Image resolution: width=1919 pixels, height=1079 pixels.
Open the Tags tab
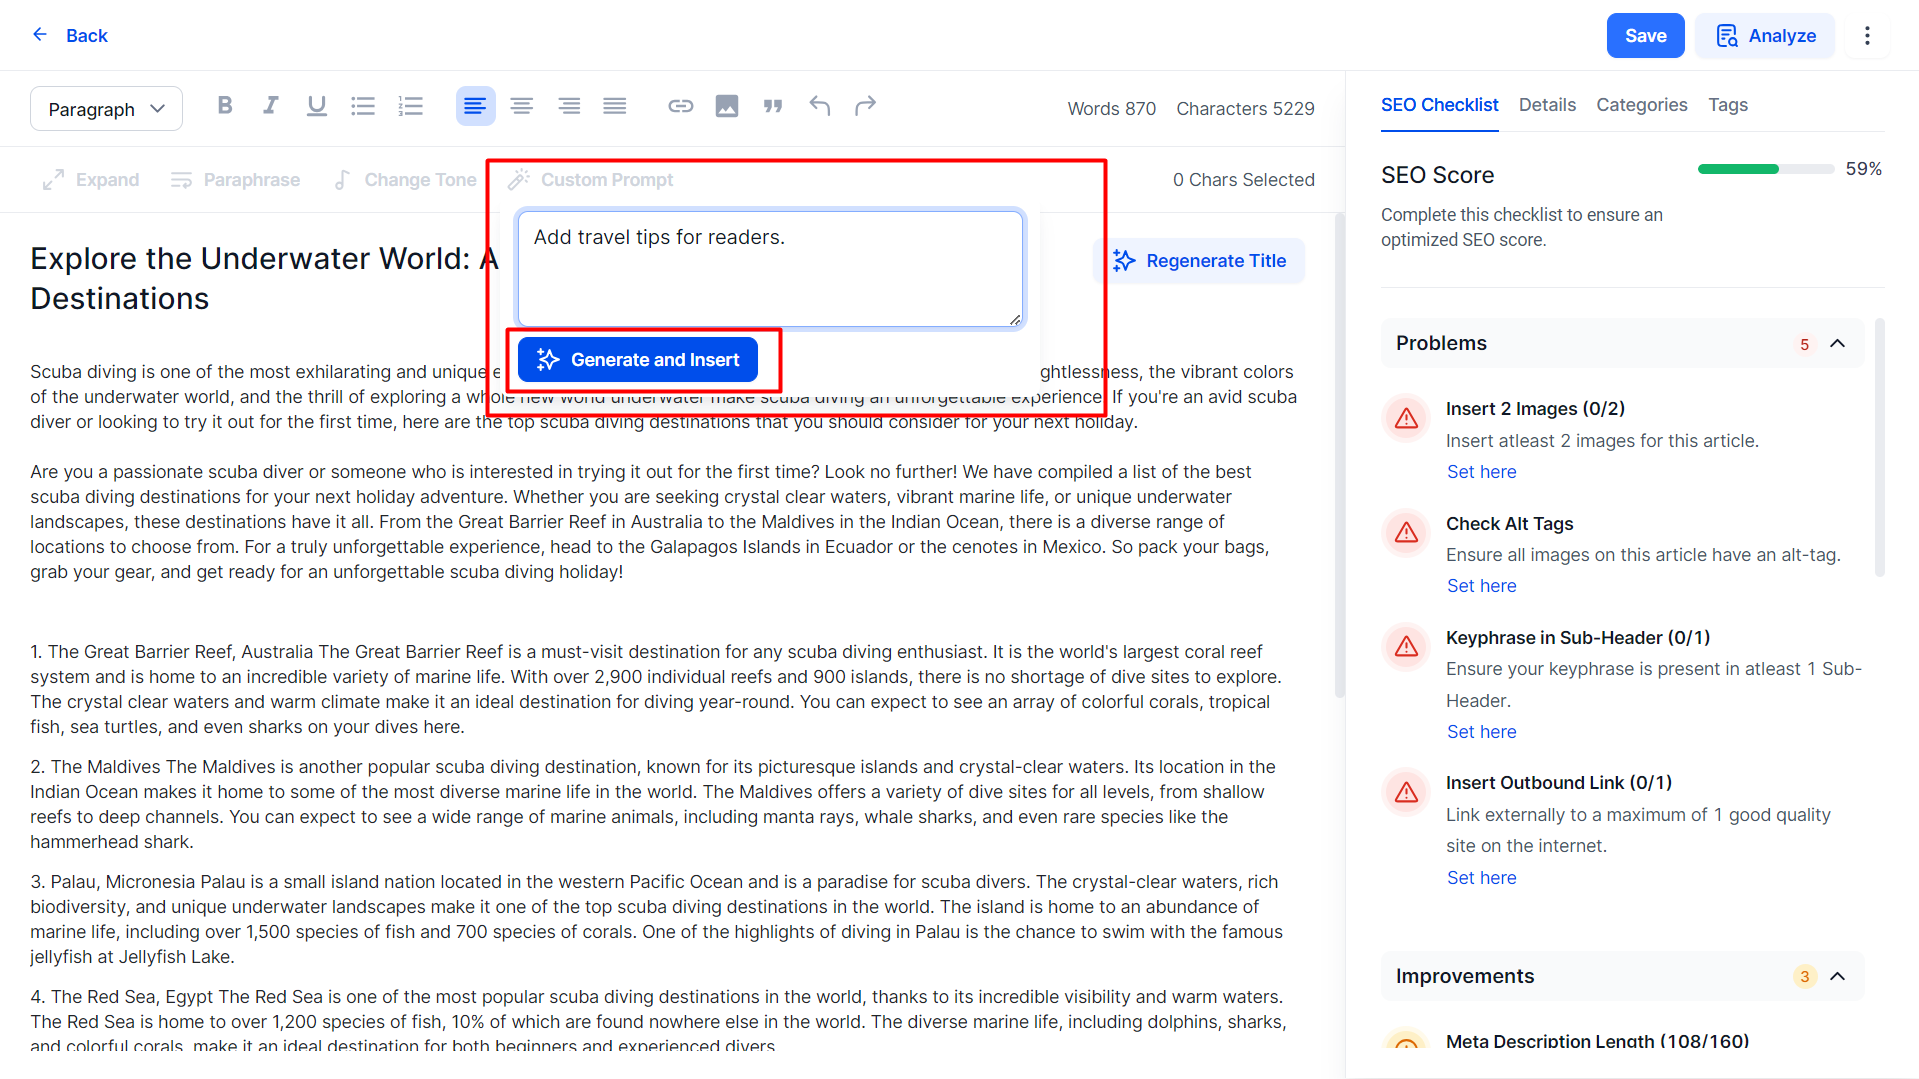pos(1728,105)
